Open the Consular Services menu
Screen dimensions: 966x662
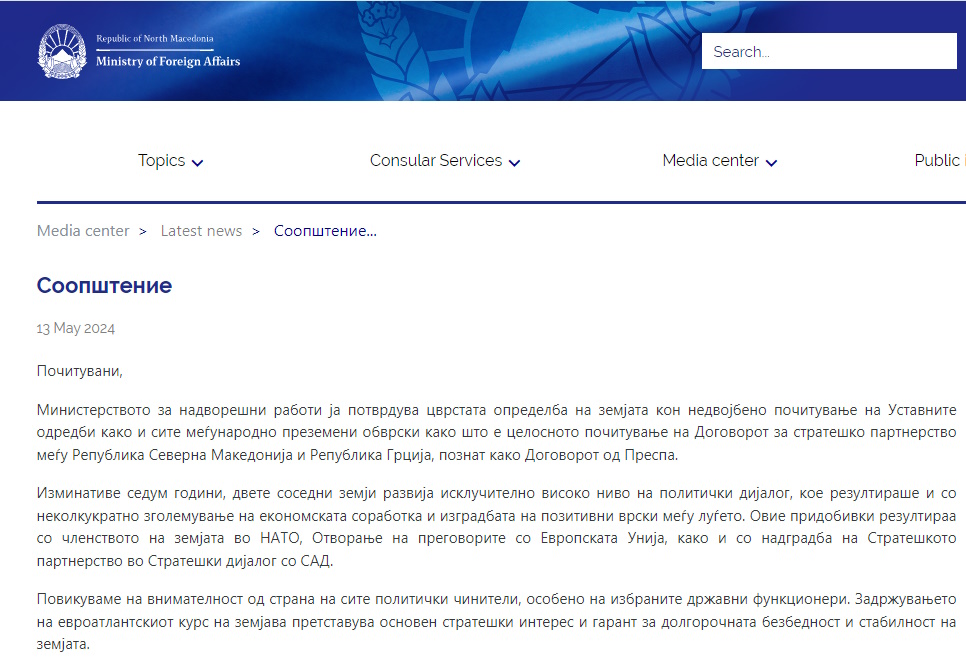click(435, 161)
